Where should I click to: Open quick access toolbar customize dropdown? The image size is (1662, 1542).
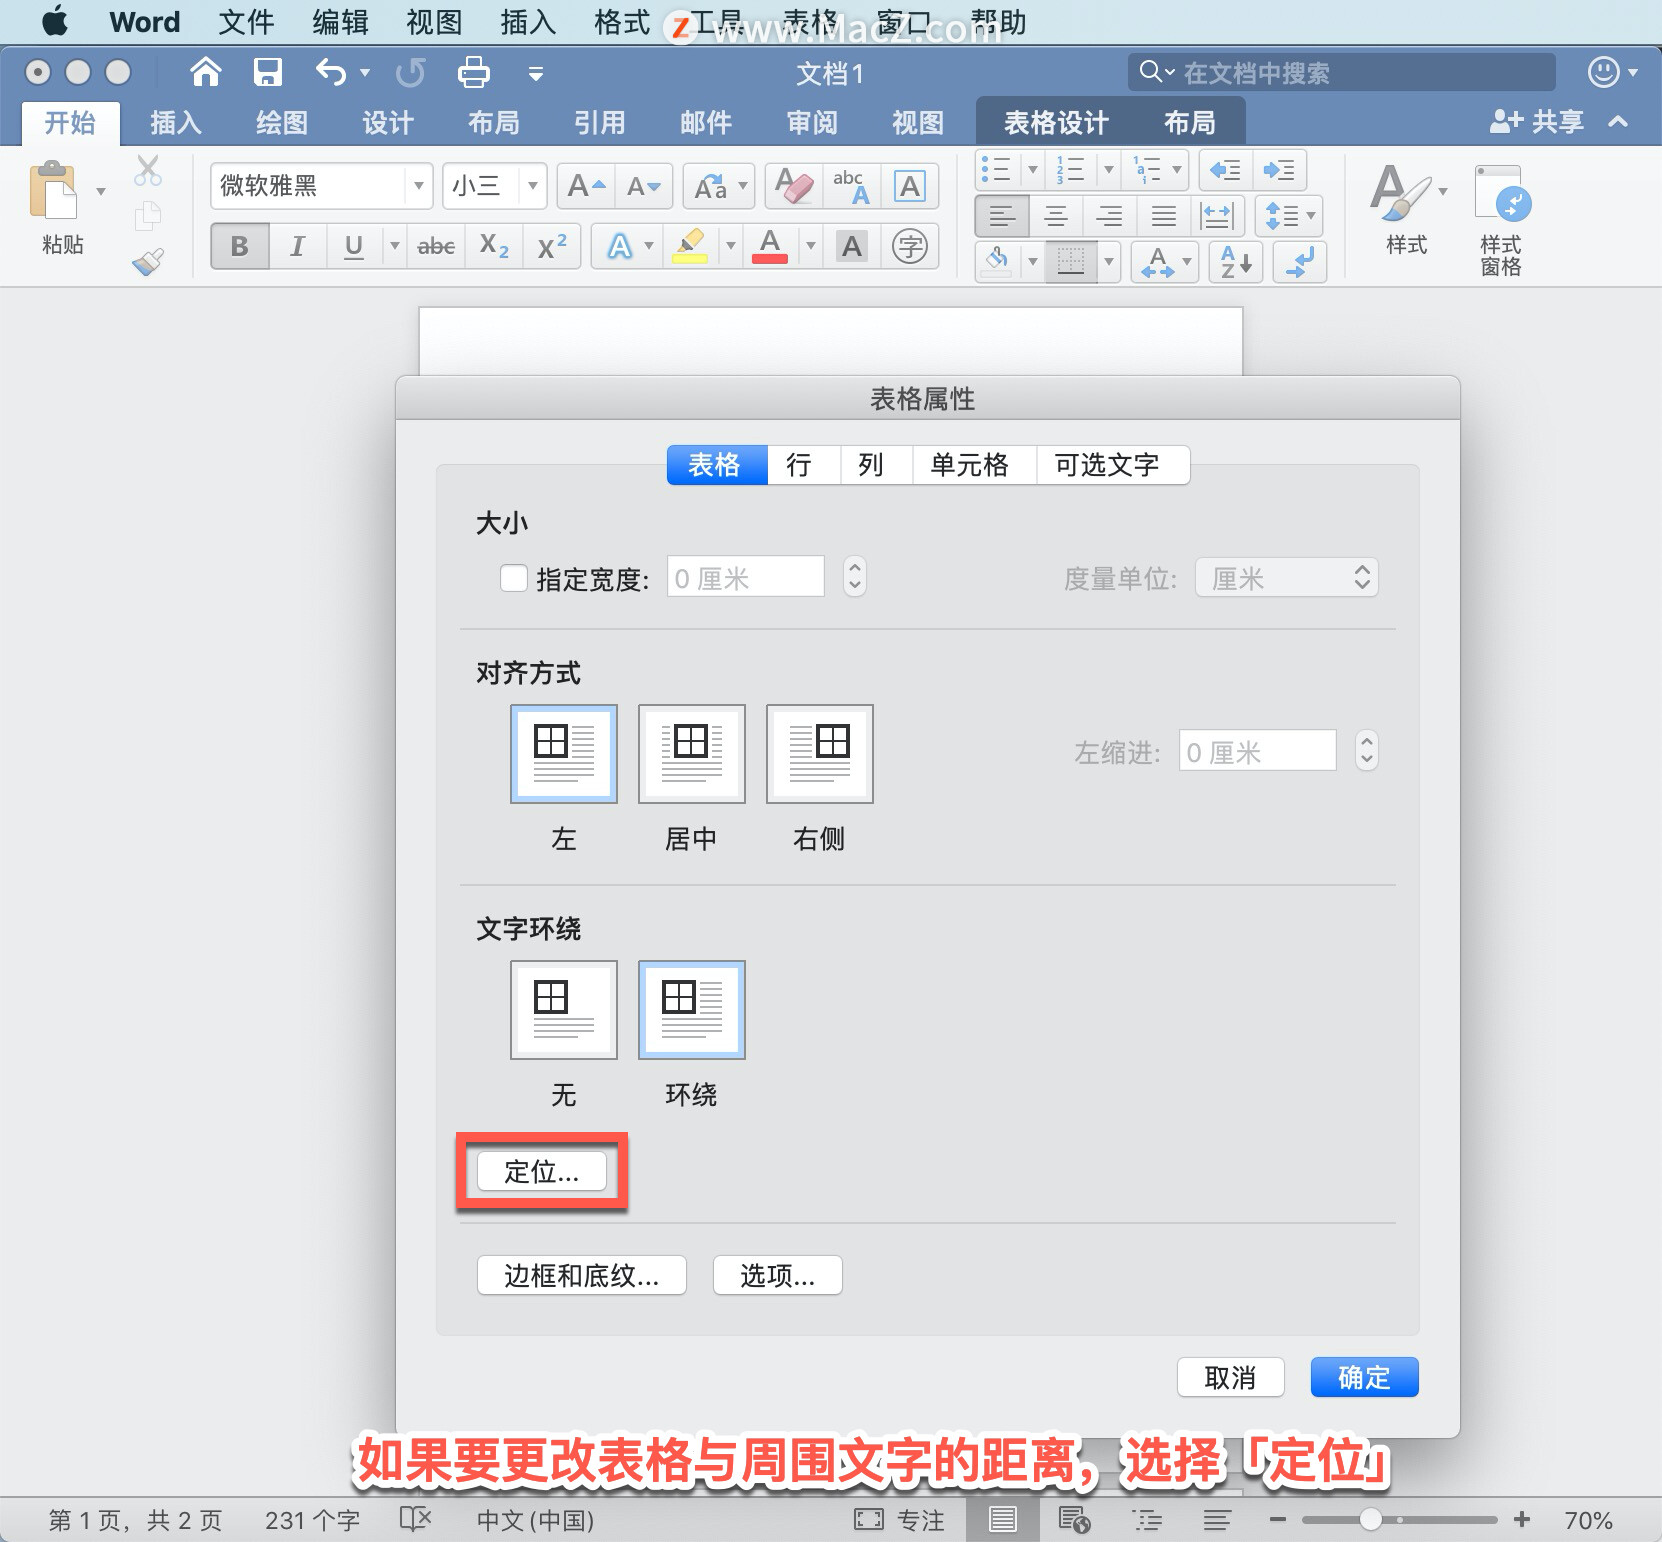(x=536, y=73)
